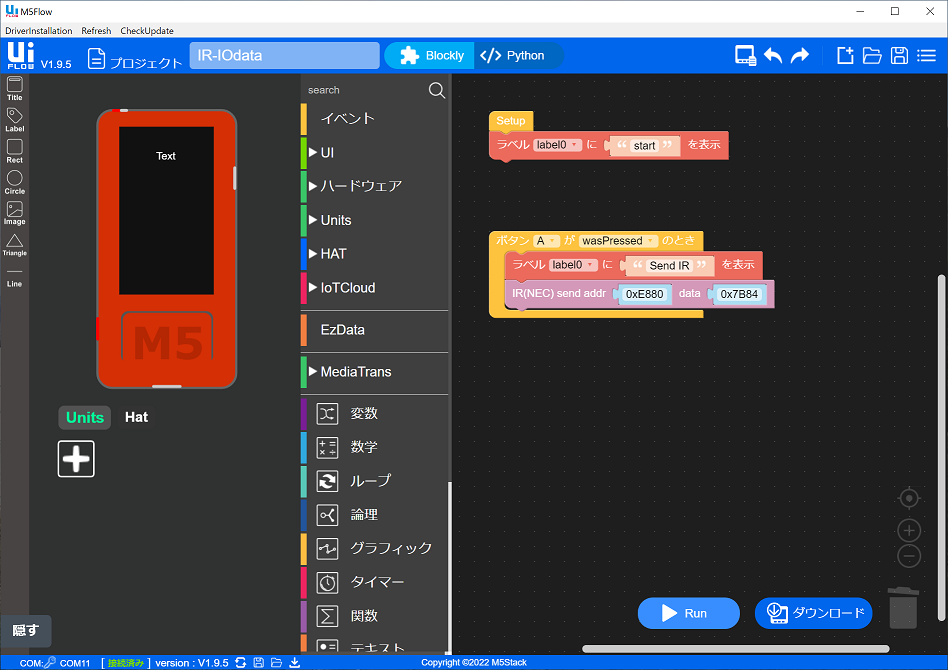Center the workspace with the target icon
This screenshot has width=948, height=670.
pyautogui.click(x=909, y=498)
